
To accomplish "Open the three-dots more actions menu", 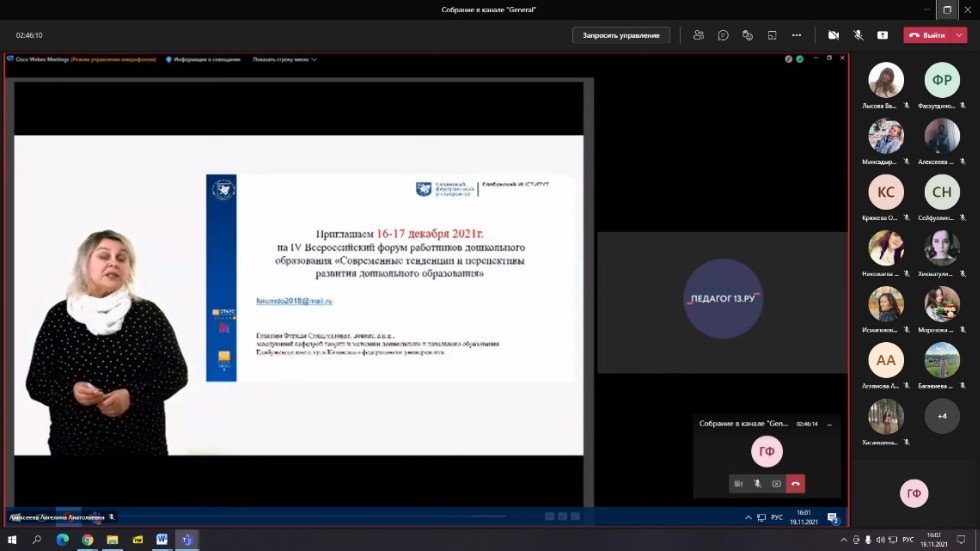I will click(x=796, y=35).
